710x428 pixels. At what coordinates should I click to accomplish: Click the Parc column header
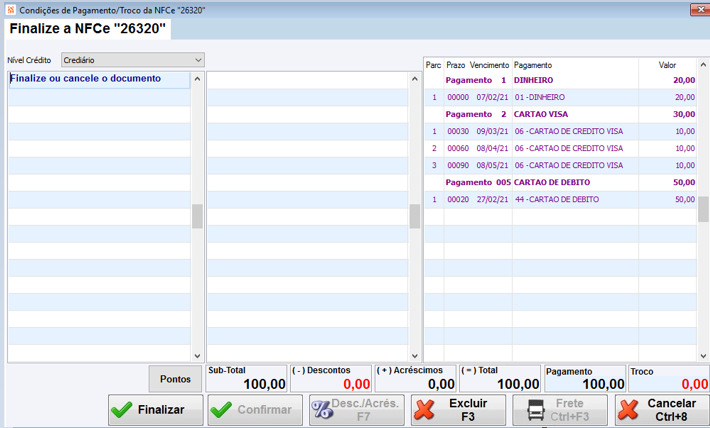point(433,65)
